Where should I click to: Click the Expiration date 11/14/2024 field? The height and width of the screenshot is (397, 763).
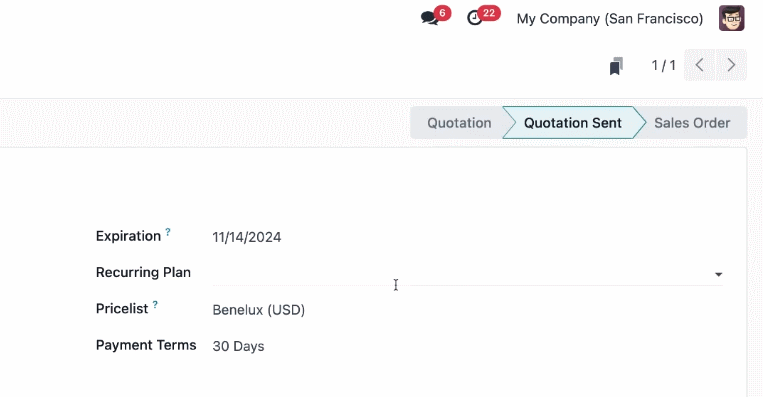click(x=247, y=237)
